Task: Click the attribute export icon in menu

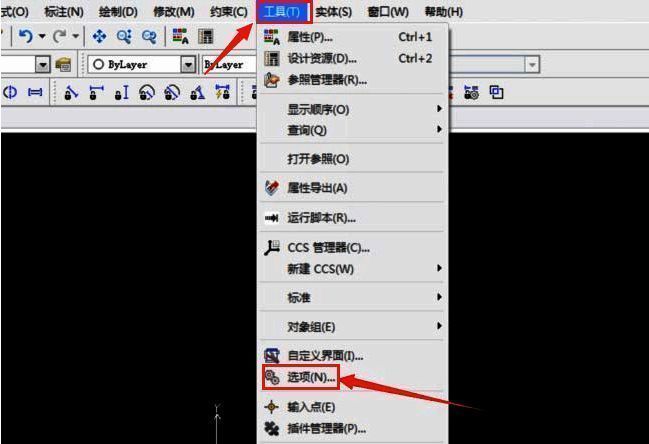Action: tap(272, 188)
